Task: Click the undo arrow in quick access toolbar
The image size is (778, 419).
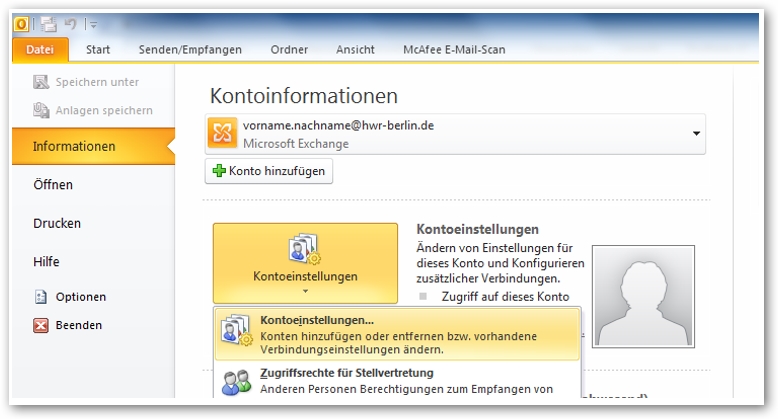Action: pos(71,23)
